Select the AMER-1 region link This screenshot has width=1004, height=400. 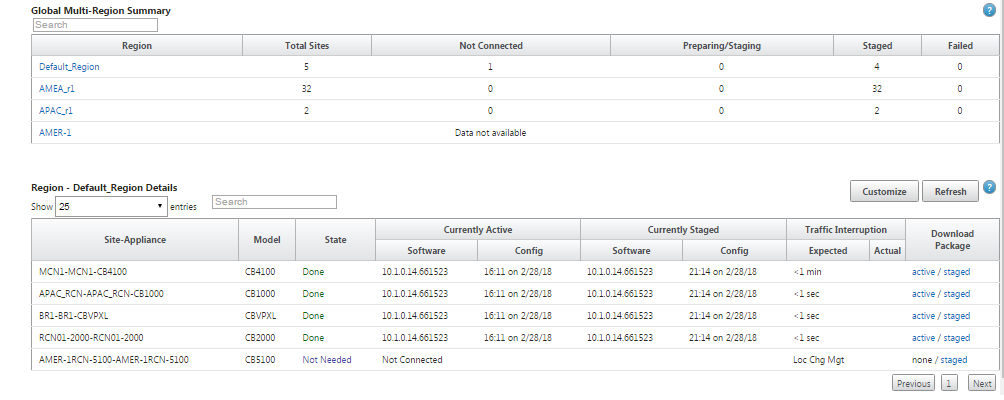54,132
